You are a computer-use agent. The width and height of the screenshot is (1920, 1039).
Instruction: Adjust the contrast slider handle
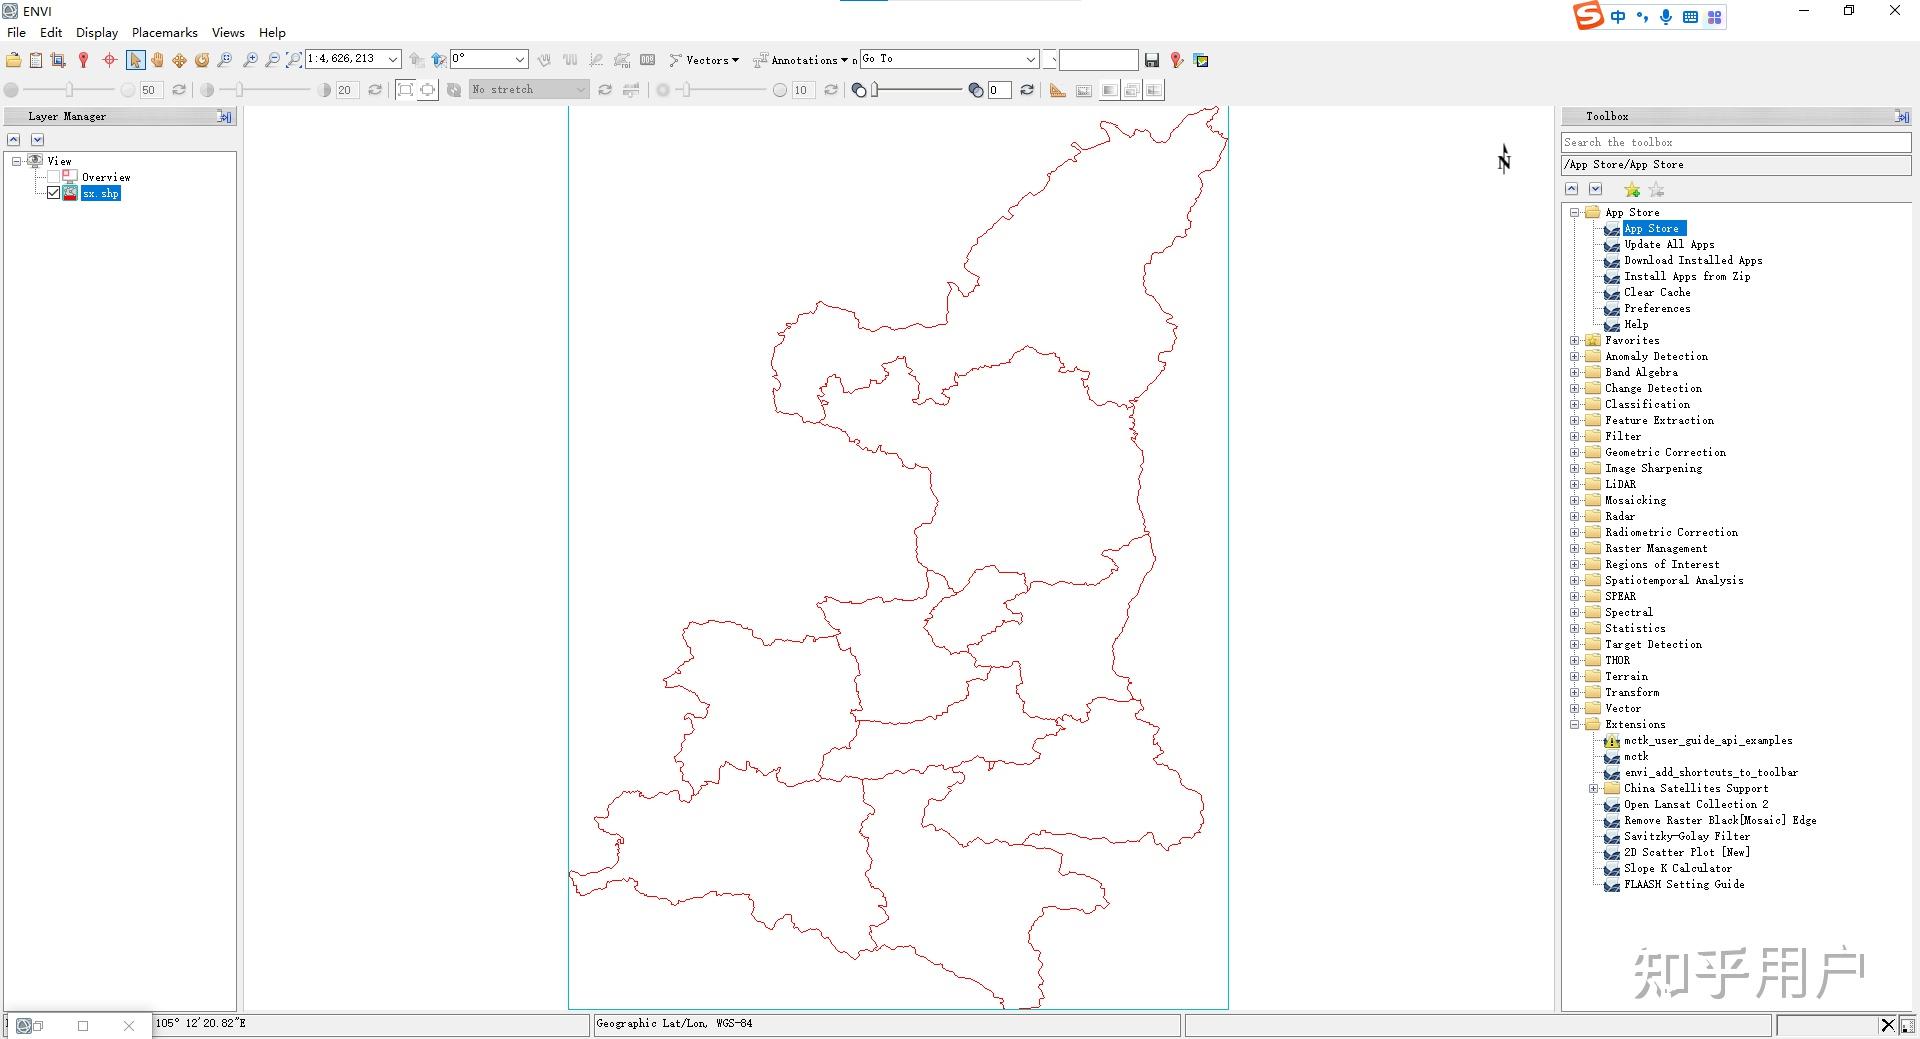click(239, 90)
